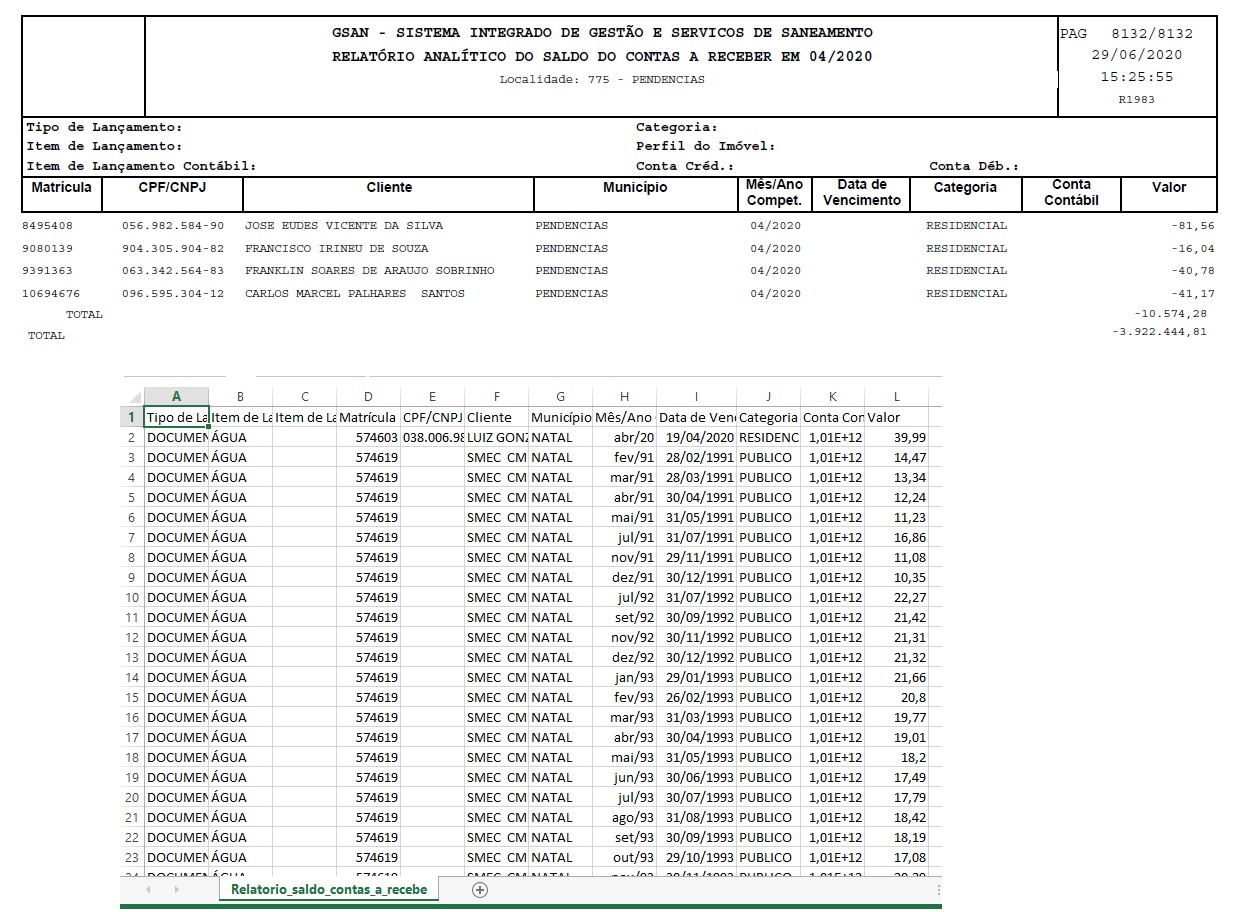Viewport: 1234px width, 912px height.
Task: Select column A header
Action: coord(176,397)
